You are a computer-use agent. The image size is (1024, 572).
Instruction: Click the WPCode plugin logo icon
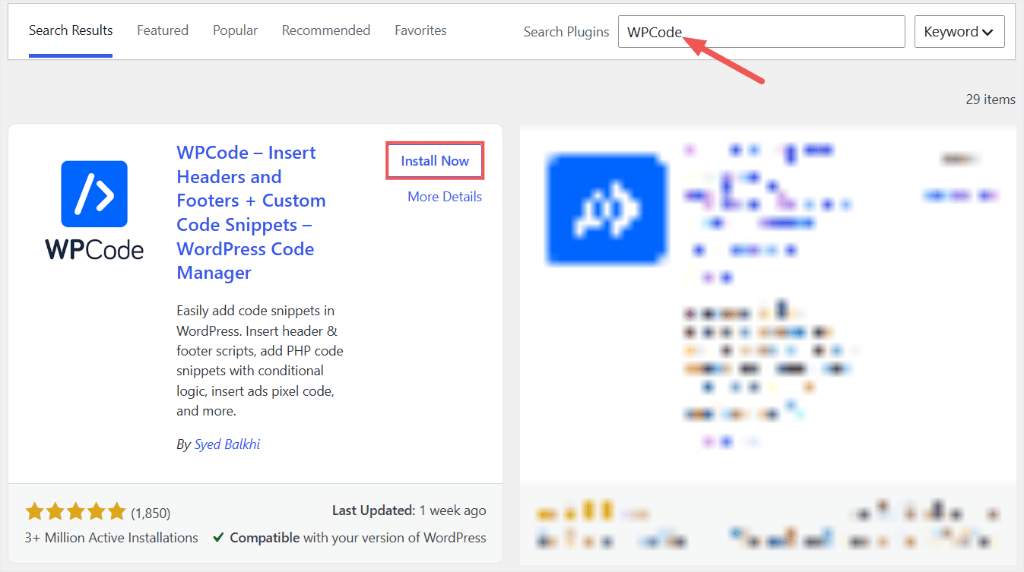pyautogui.click(x=94, y=210)
